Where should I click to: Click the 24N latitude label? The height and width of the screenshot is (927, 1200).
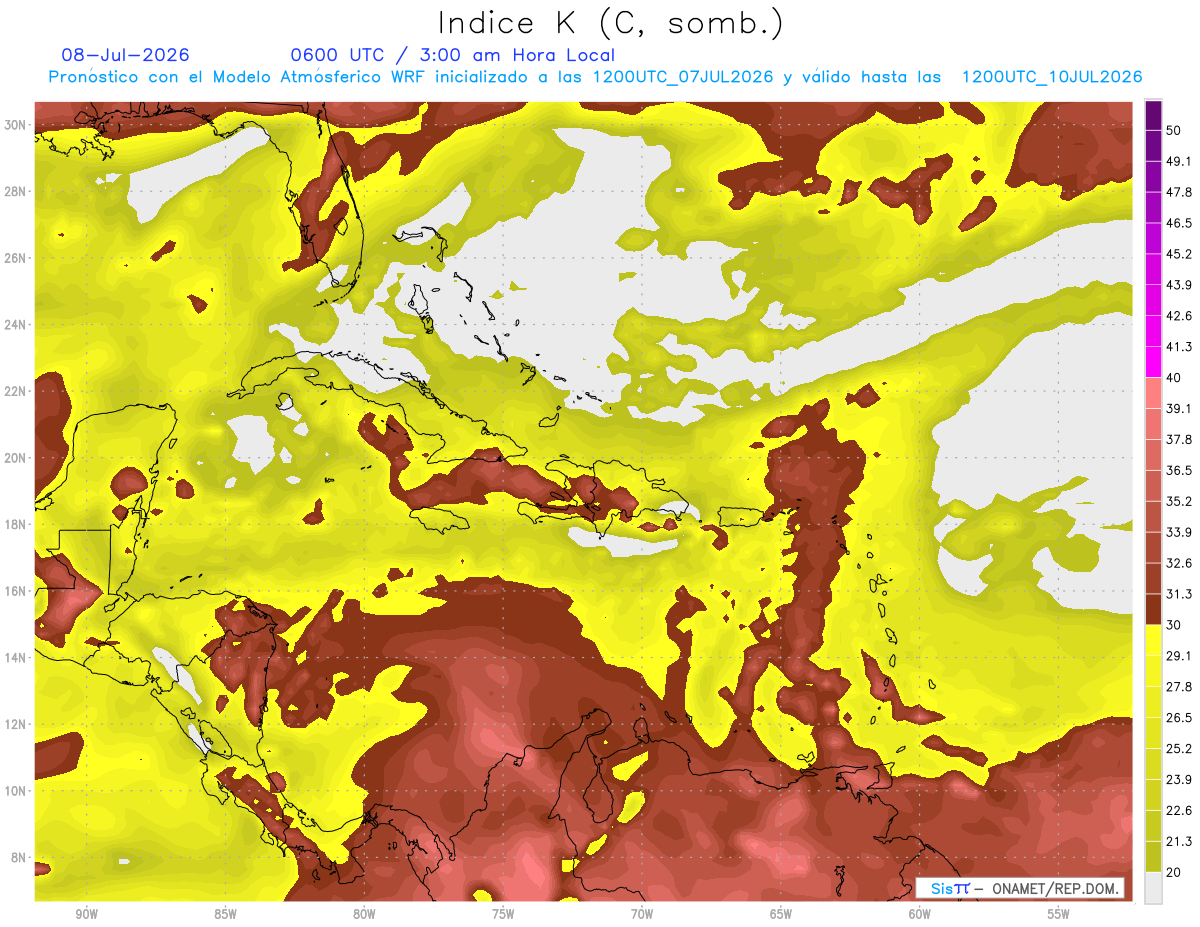[x=16, y=325]
